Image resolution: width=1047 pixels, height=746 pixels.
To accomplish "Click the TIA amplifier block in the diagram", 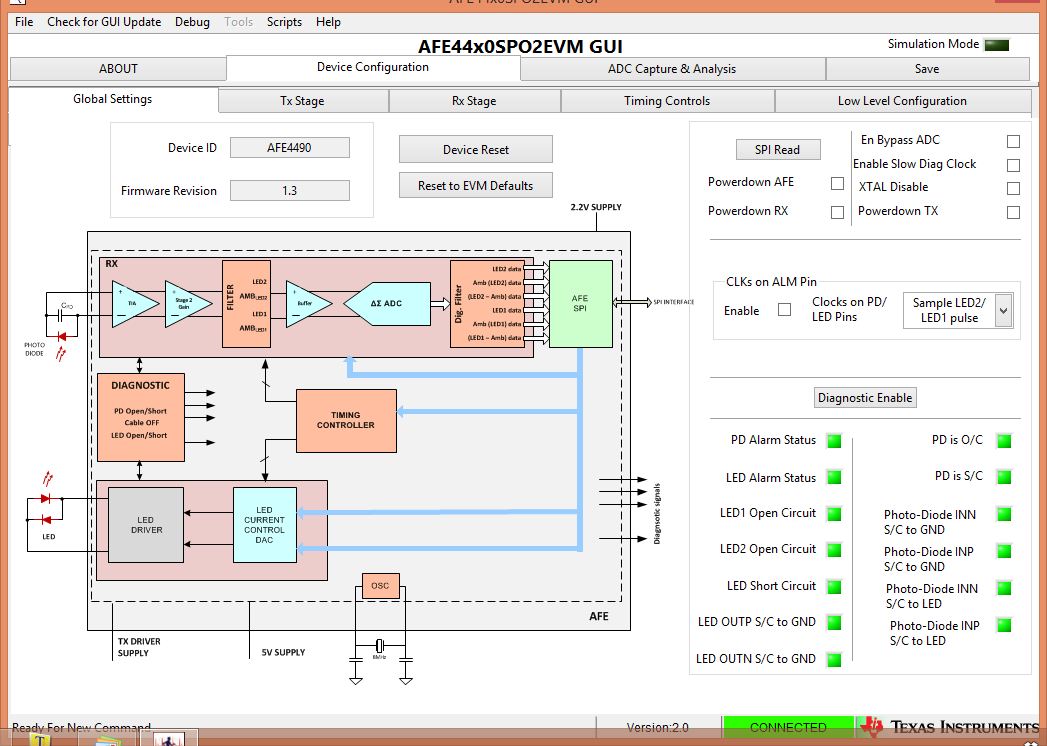I will [135, 304].
